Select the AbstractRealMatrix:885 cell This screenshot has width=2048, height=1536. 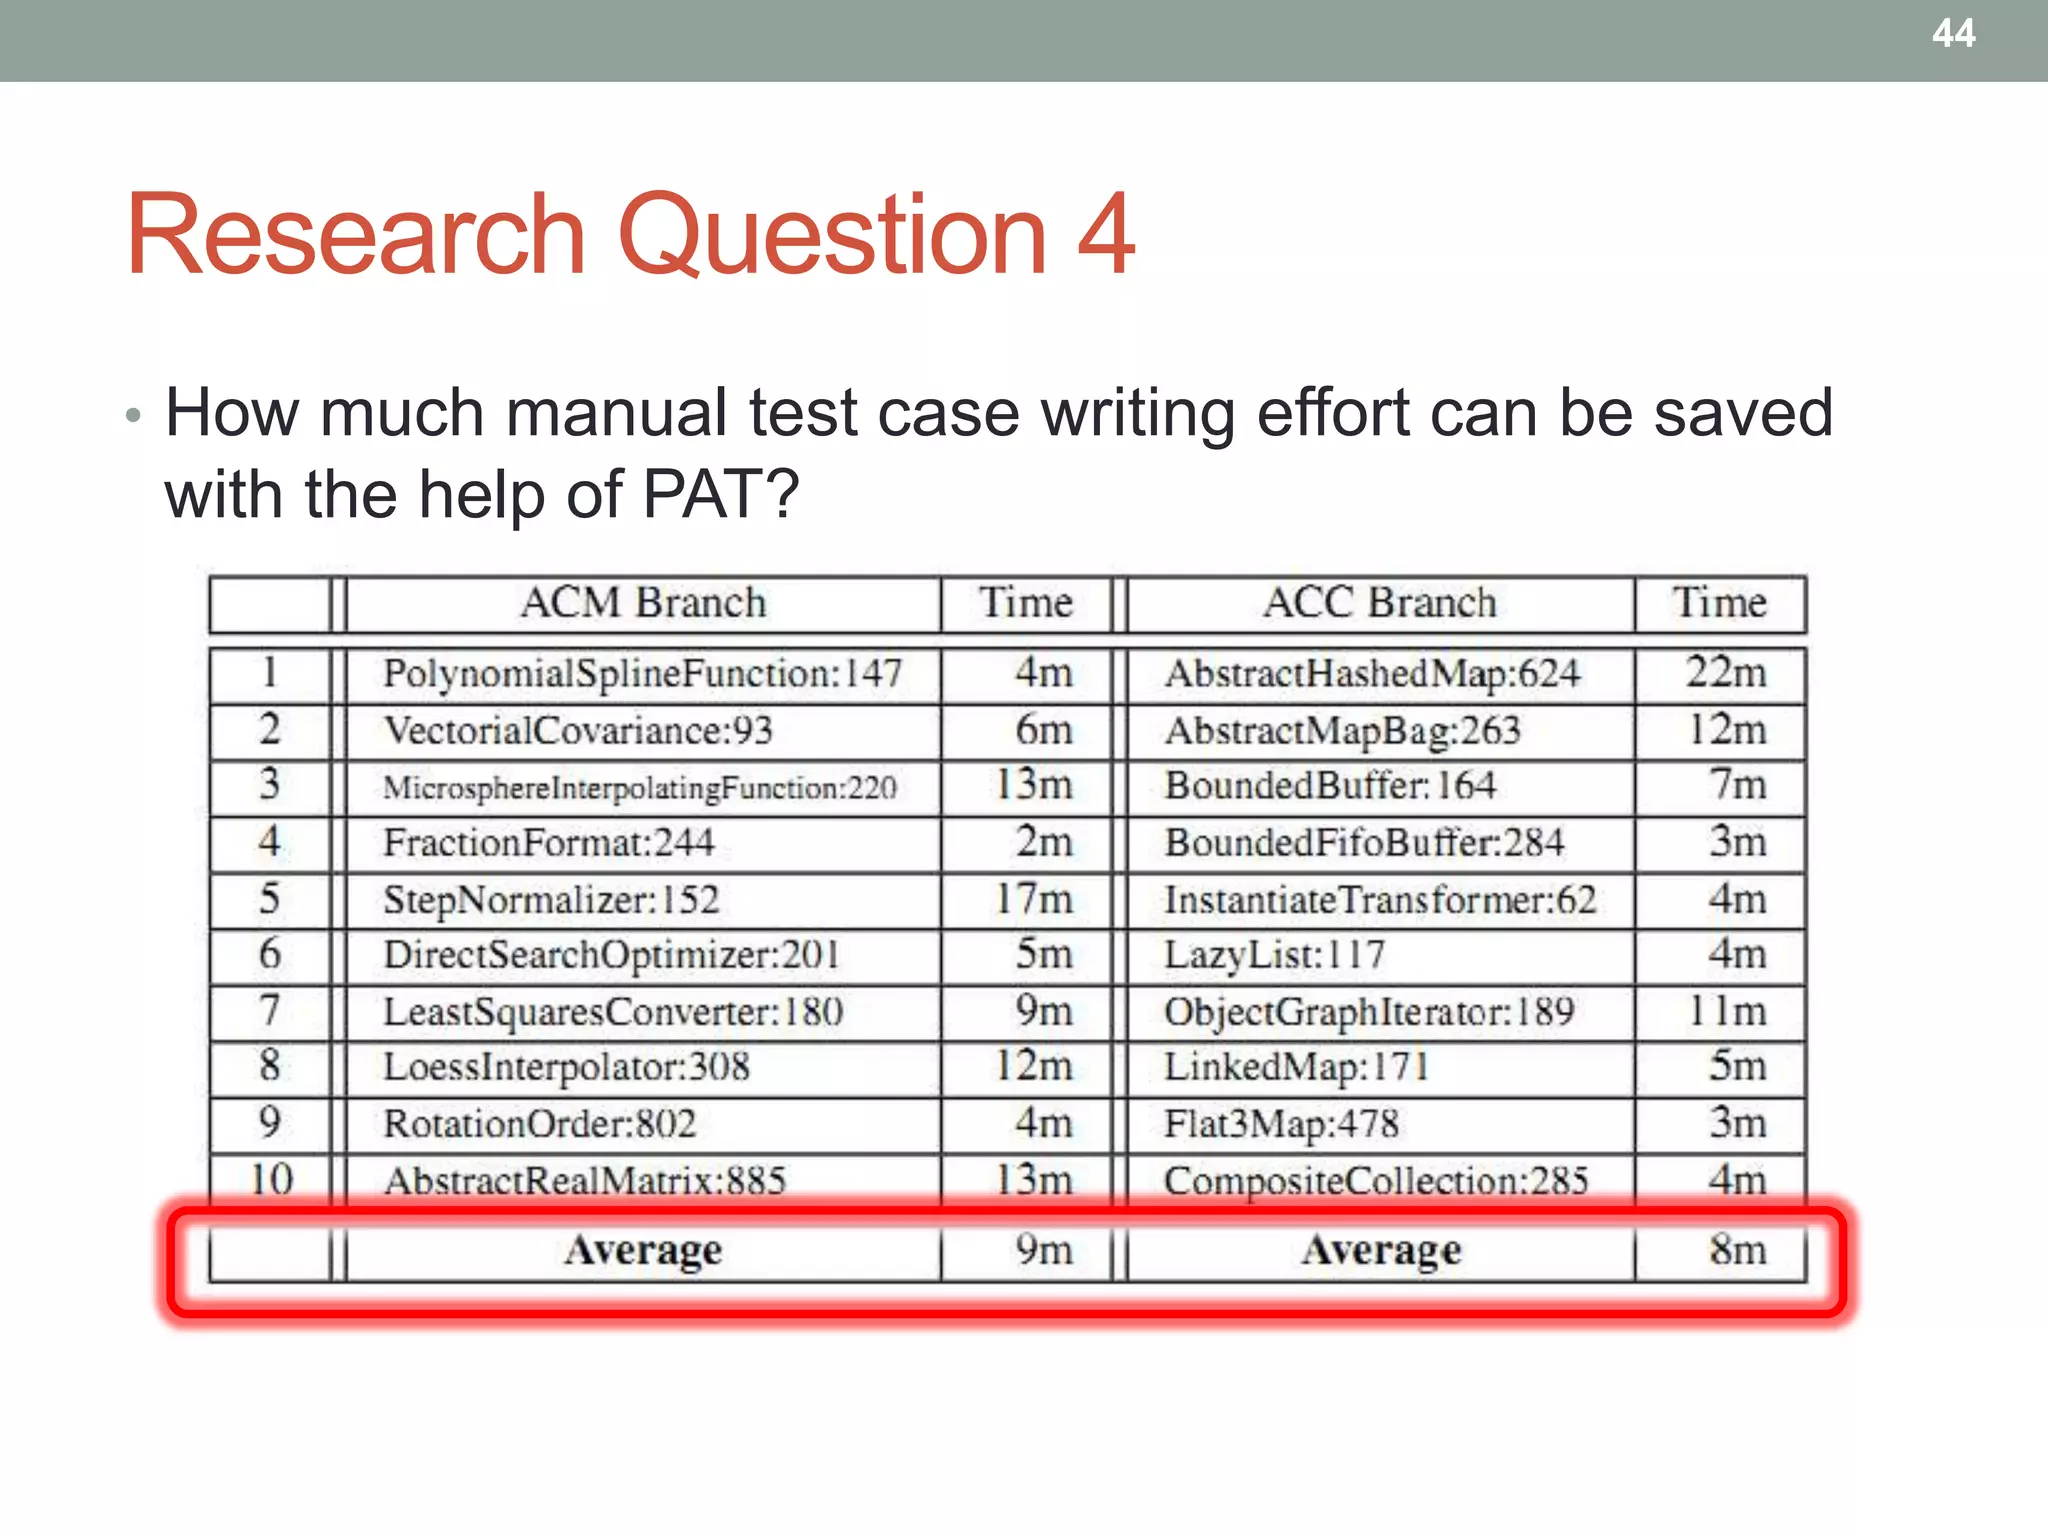[585, 1180]
